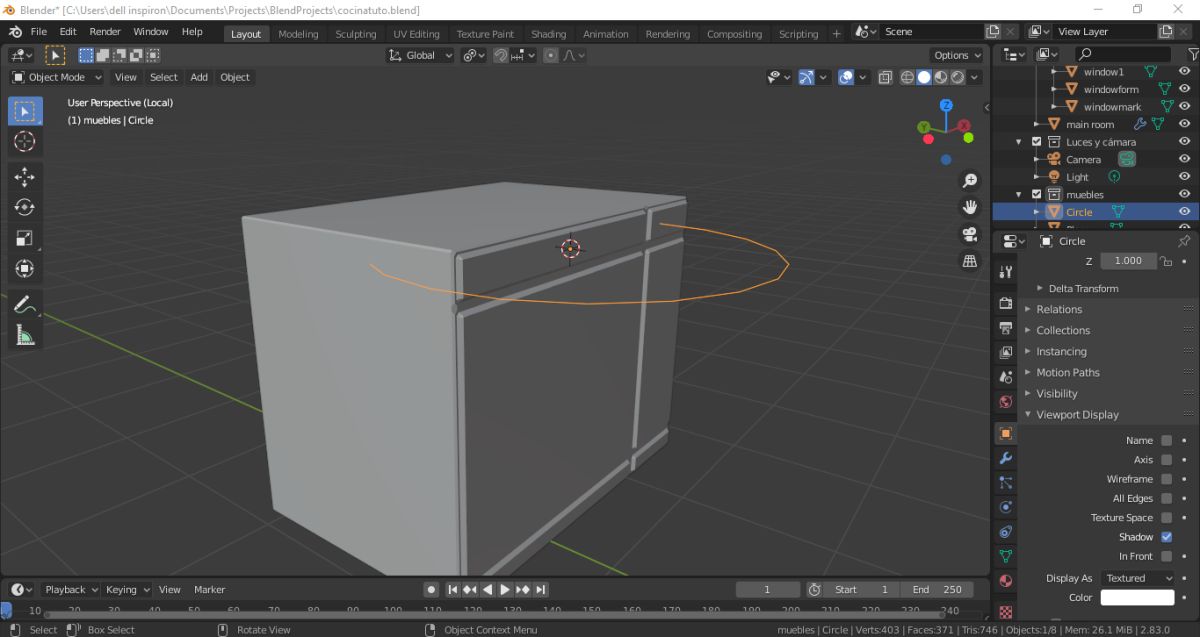The width and height of the screenshot is (1200, 637).
Task: Expand the Motion Paths panel
Action: click(x=1067, y=372)
